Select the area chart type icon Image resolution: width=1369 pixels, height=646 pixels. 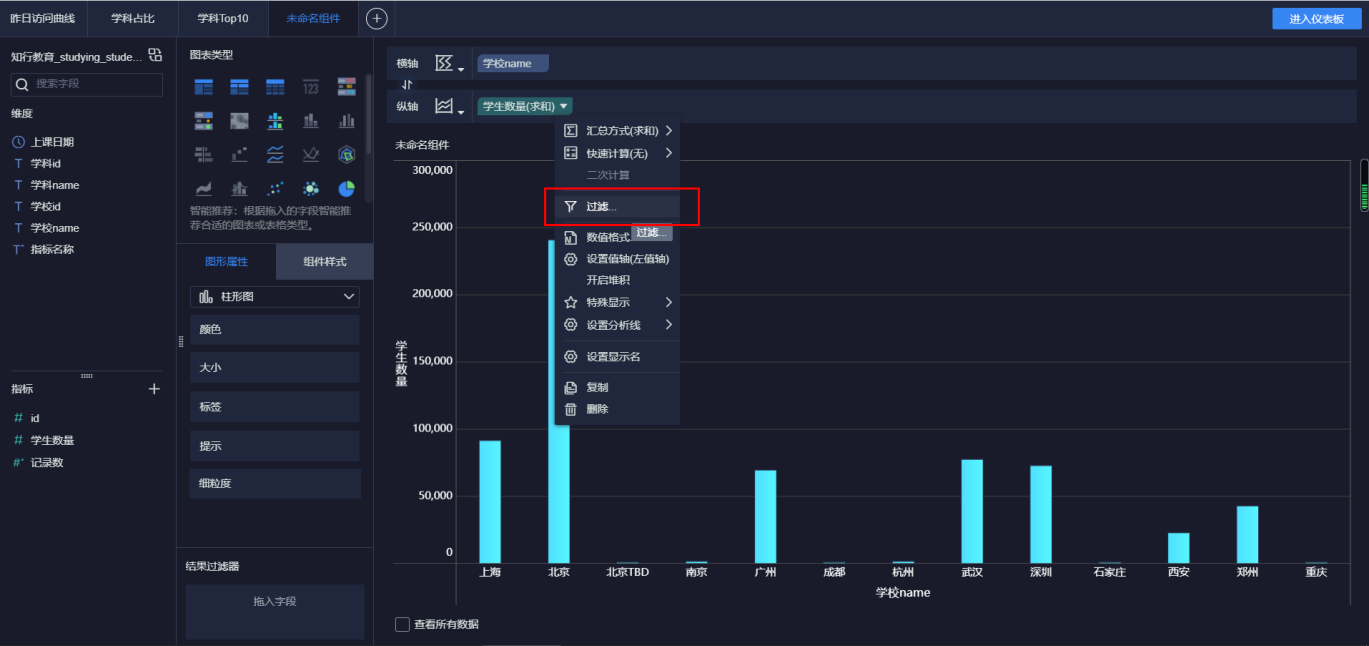coord(204,187)
